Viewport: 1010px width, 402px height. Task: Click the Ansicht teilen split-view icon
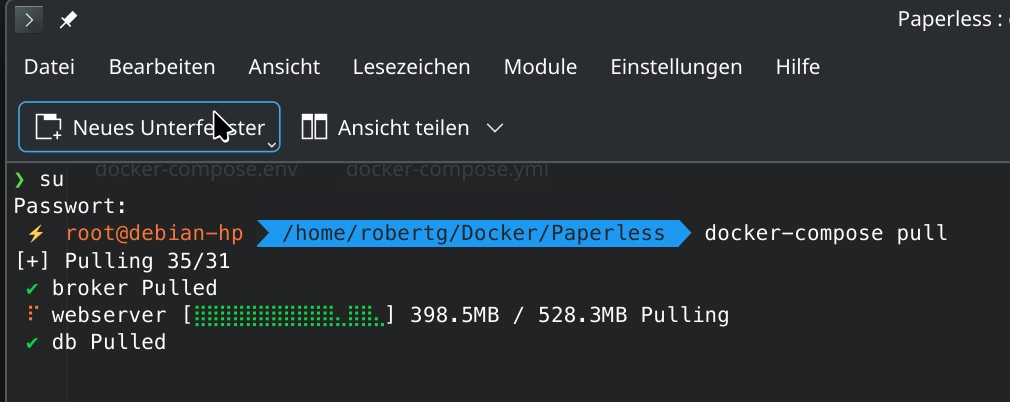pos(315,127)
